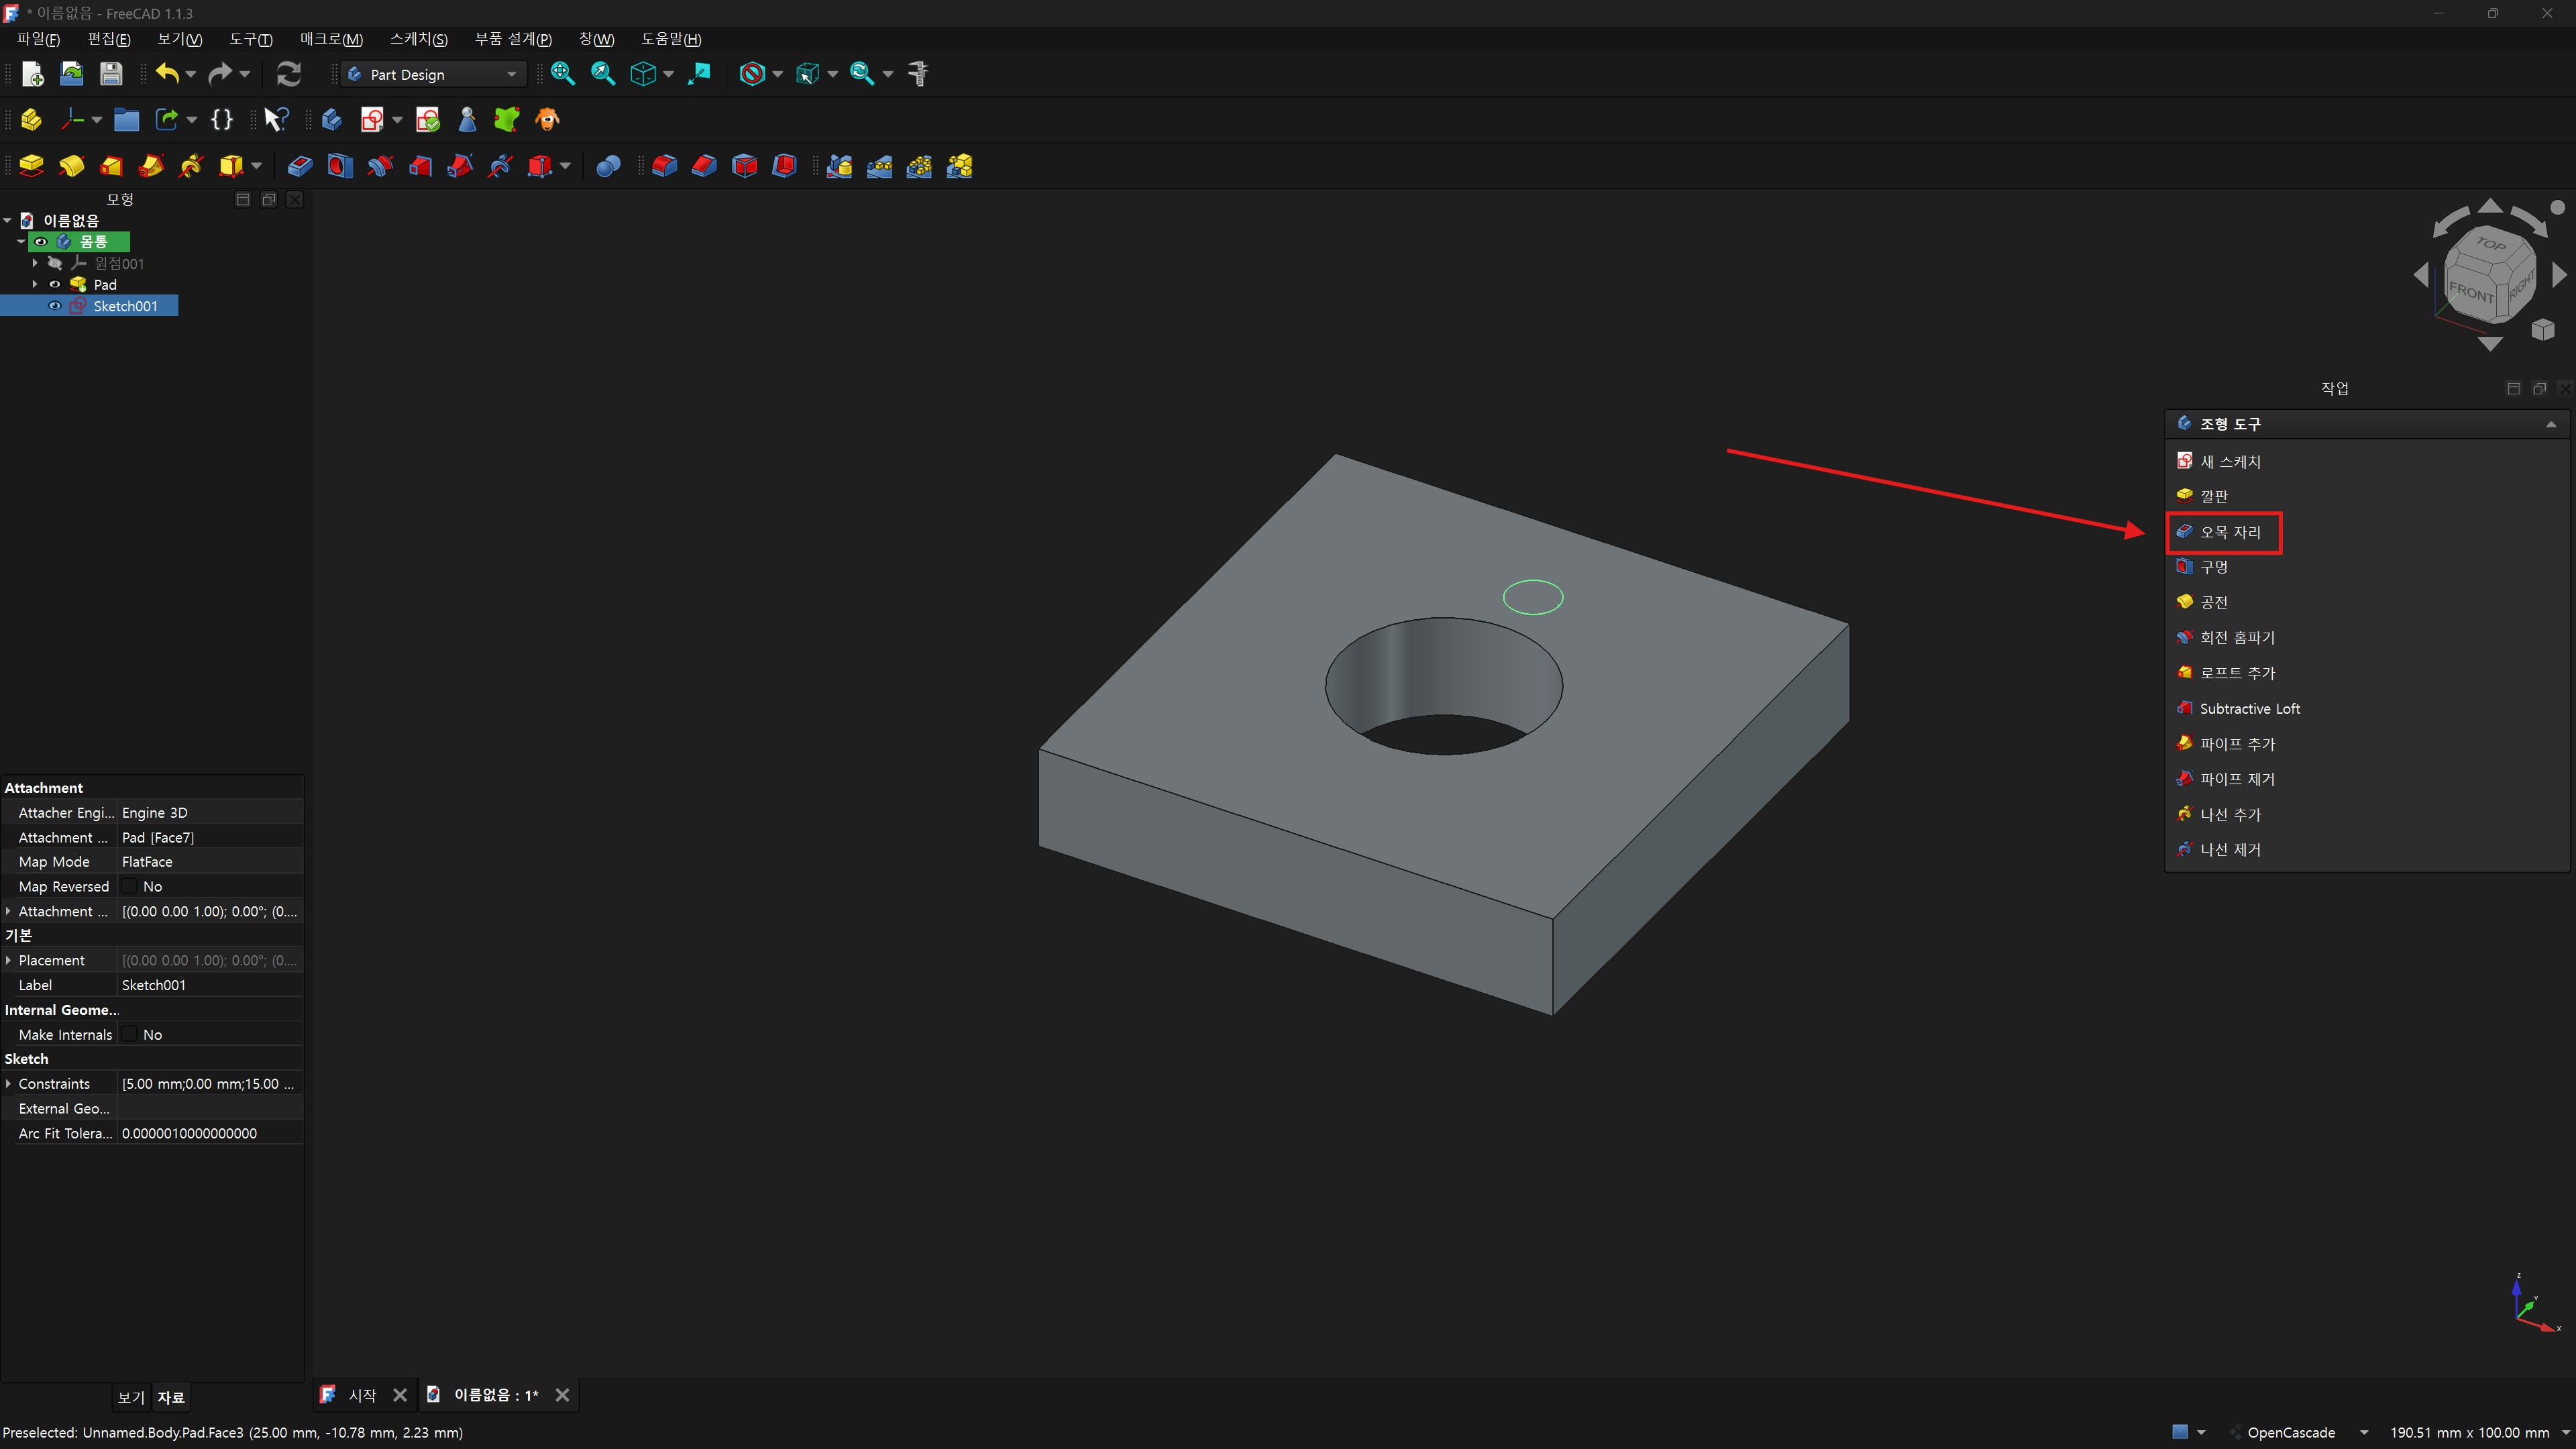Click the Revolution tool icon
The height and width of the screenshot is (1449, 2576).
tap(72, 166)
